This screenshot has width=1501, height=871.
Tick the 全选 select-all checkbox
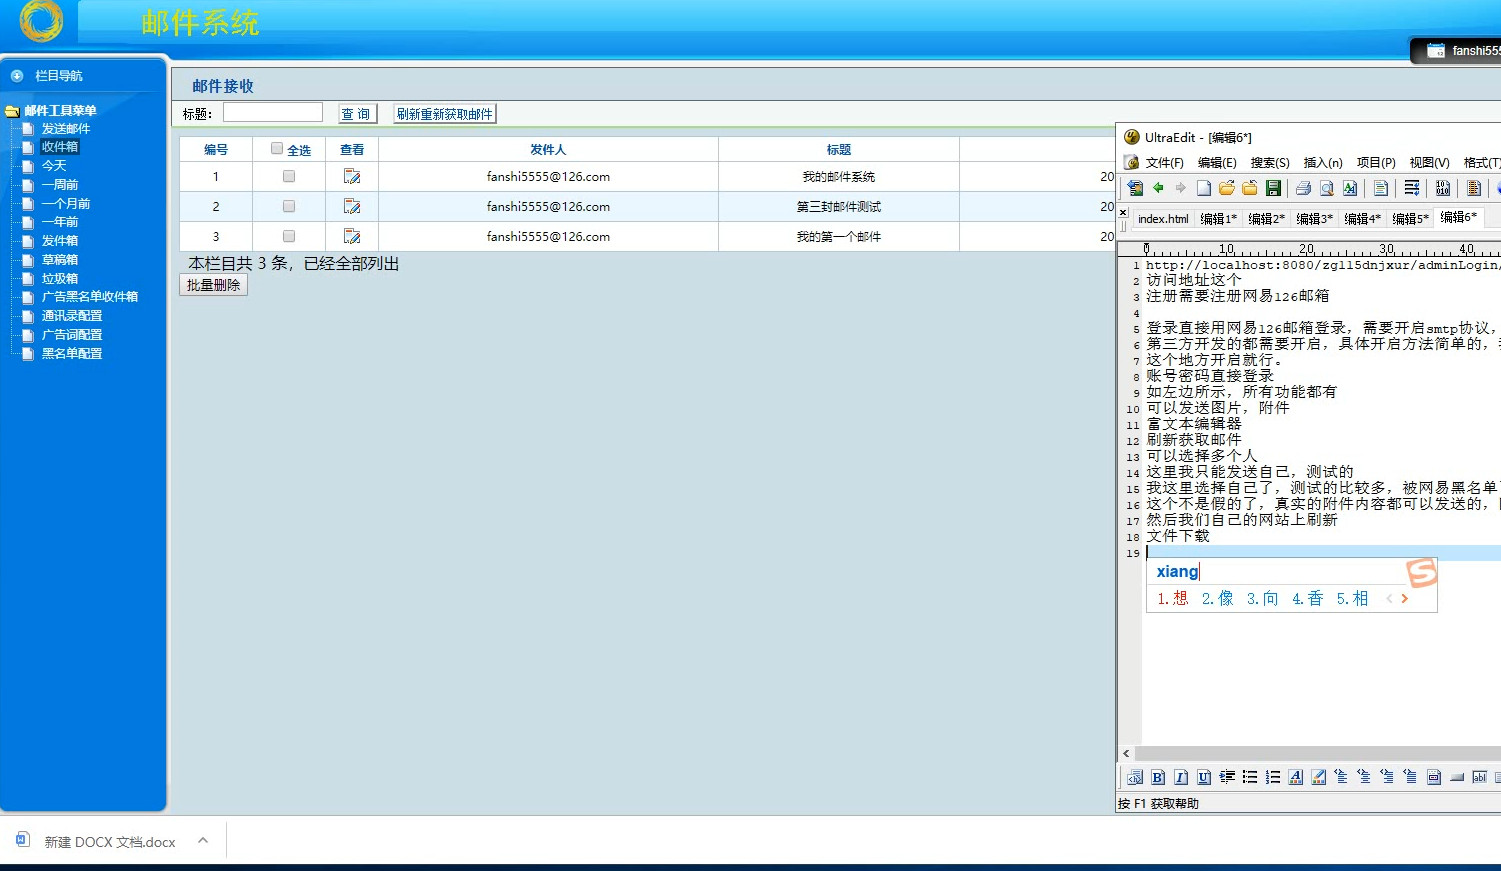click(277, 148)
